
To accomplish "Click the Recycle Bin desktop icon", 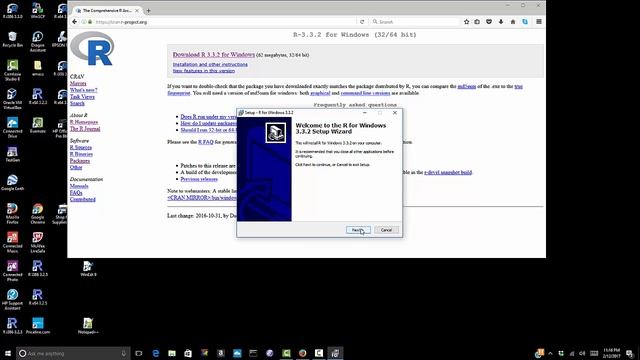I will pyautogui.click(x=12, y=40).
